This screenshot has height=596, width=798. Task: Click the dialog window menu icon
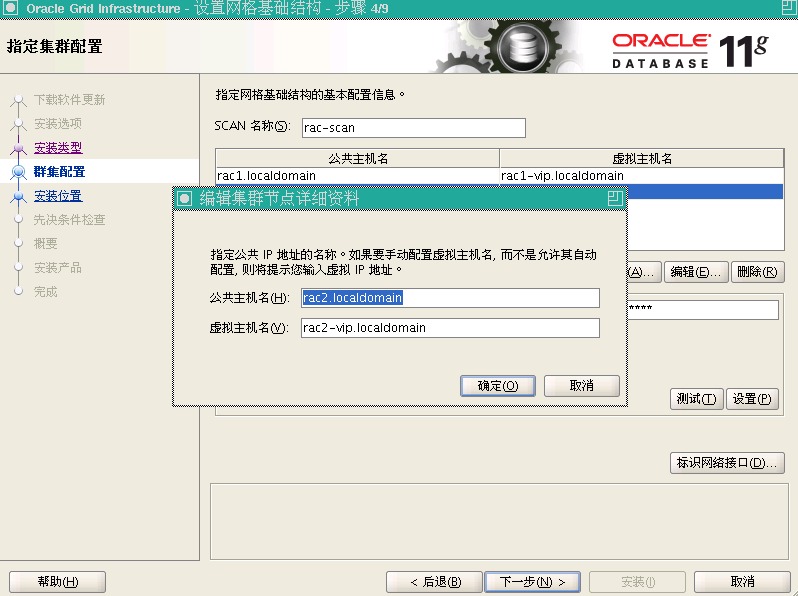[185, 198]
